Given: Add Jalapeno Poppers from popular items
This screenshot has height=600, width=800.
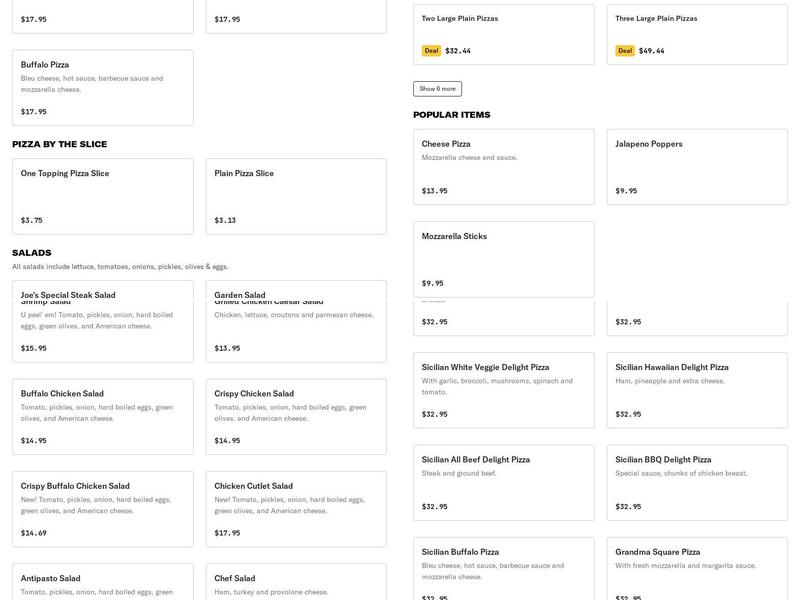Looking at the screenshot, I should [x=697, y=167].
